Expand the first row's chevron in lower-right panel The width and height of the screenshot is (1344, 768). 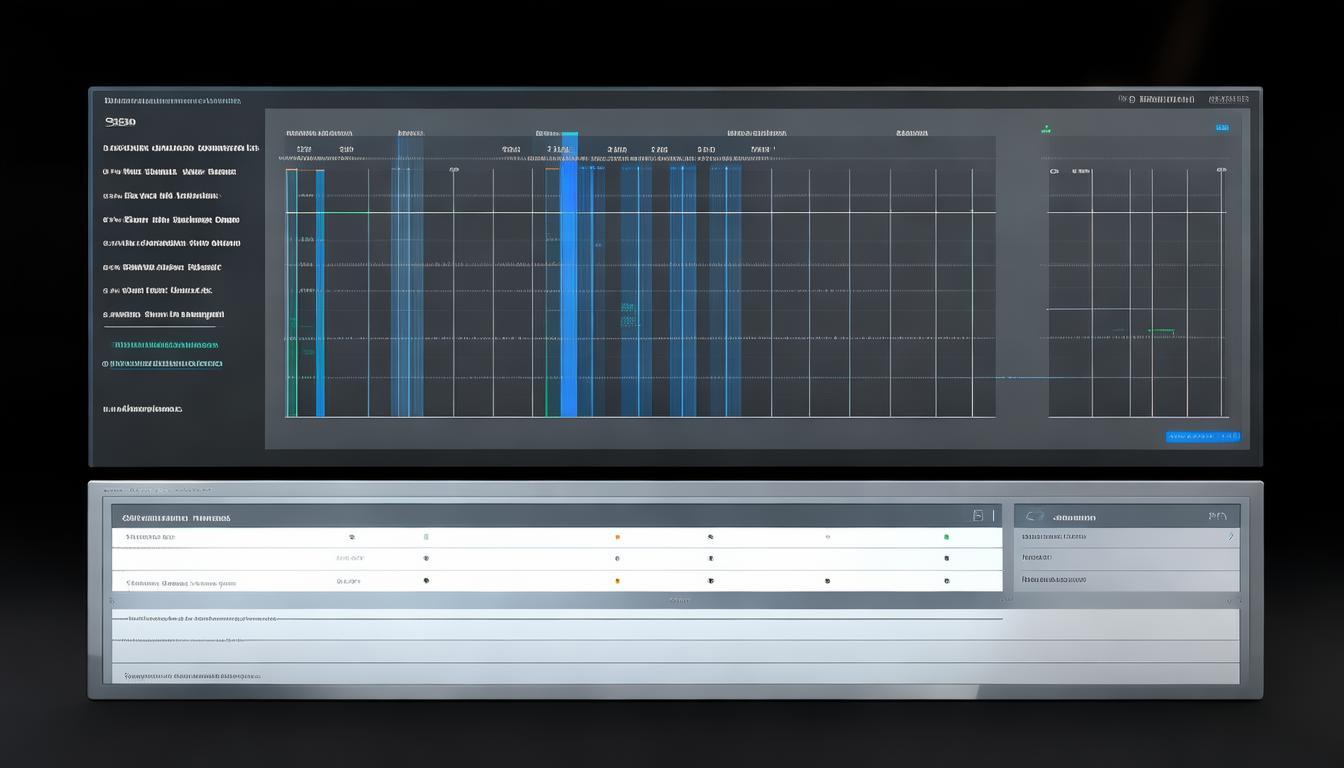click(1230, 537)
